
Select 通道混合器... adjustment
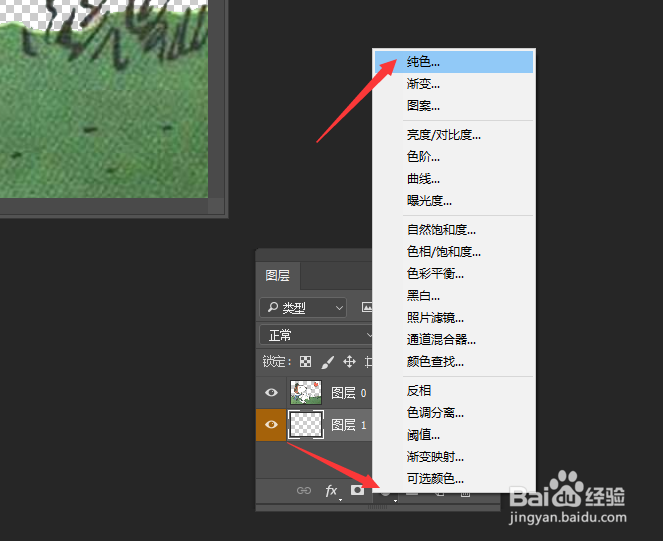point(454,340)
